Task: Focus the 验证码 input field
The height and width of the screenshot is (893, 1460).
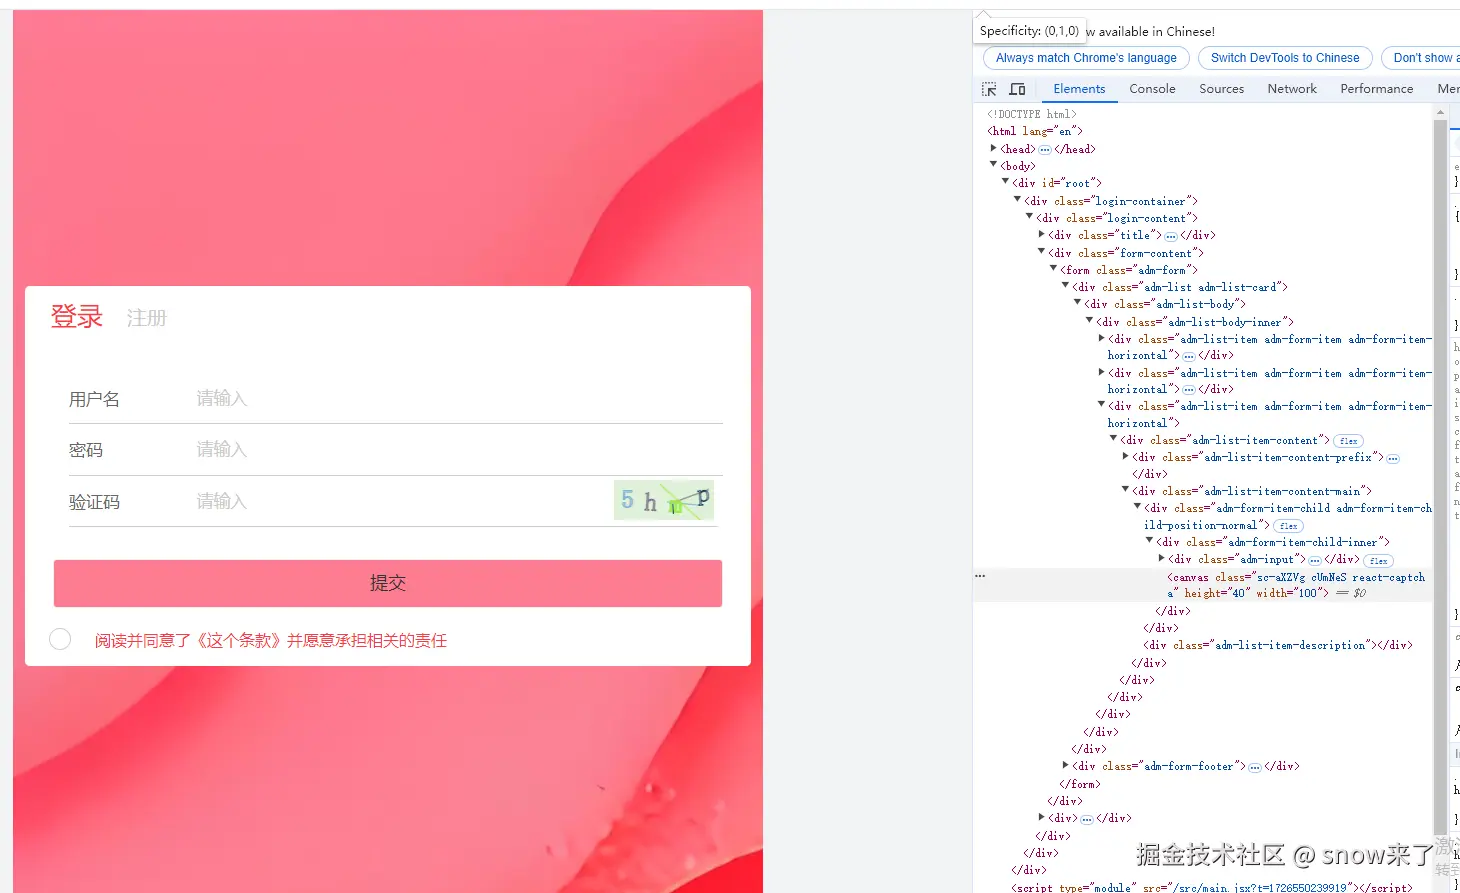Action: click(402, 501)
